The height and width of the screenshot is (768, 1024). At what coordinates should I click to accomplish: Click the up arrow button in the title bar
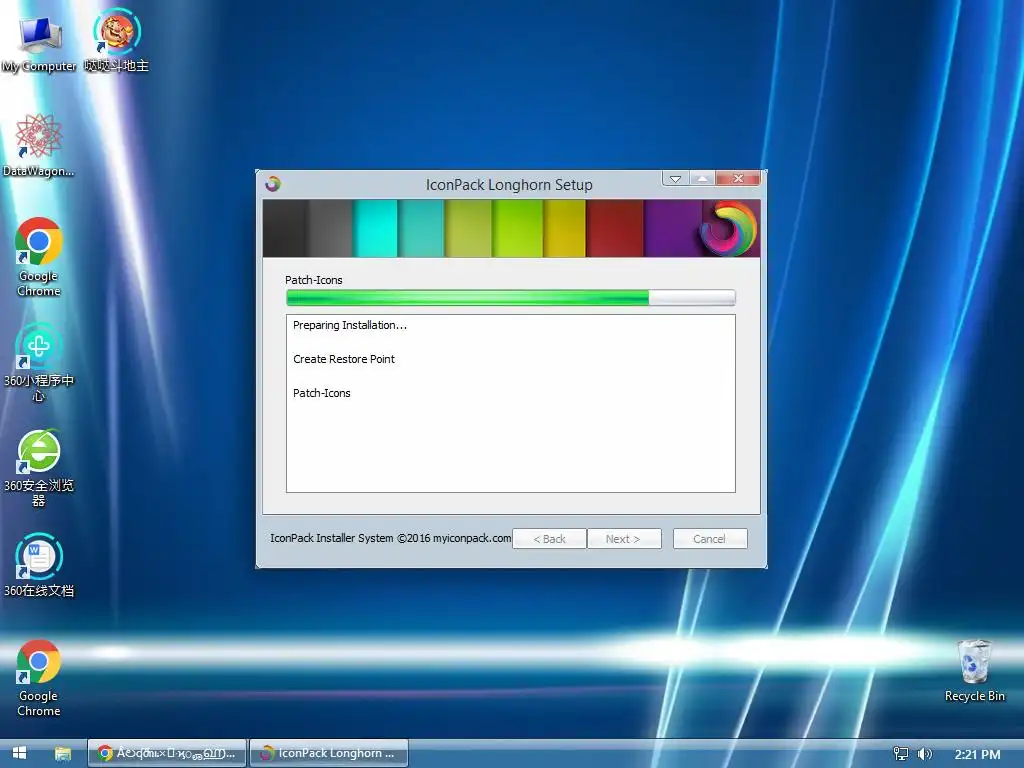(702, 178)
